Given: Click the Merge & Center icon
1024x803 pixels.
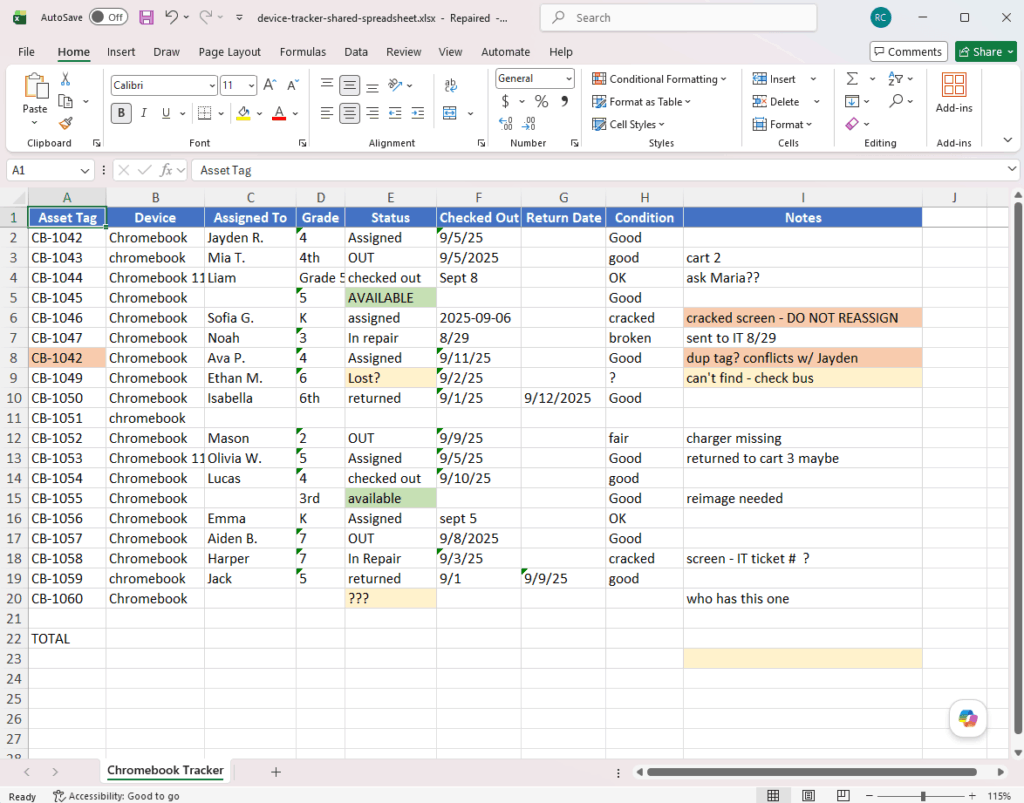Looking at the screenshot, I should pos(450,113).
